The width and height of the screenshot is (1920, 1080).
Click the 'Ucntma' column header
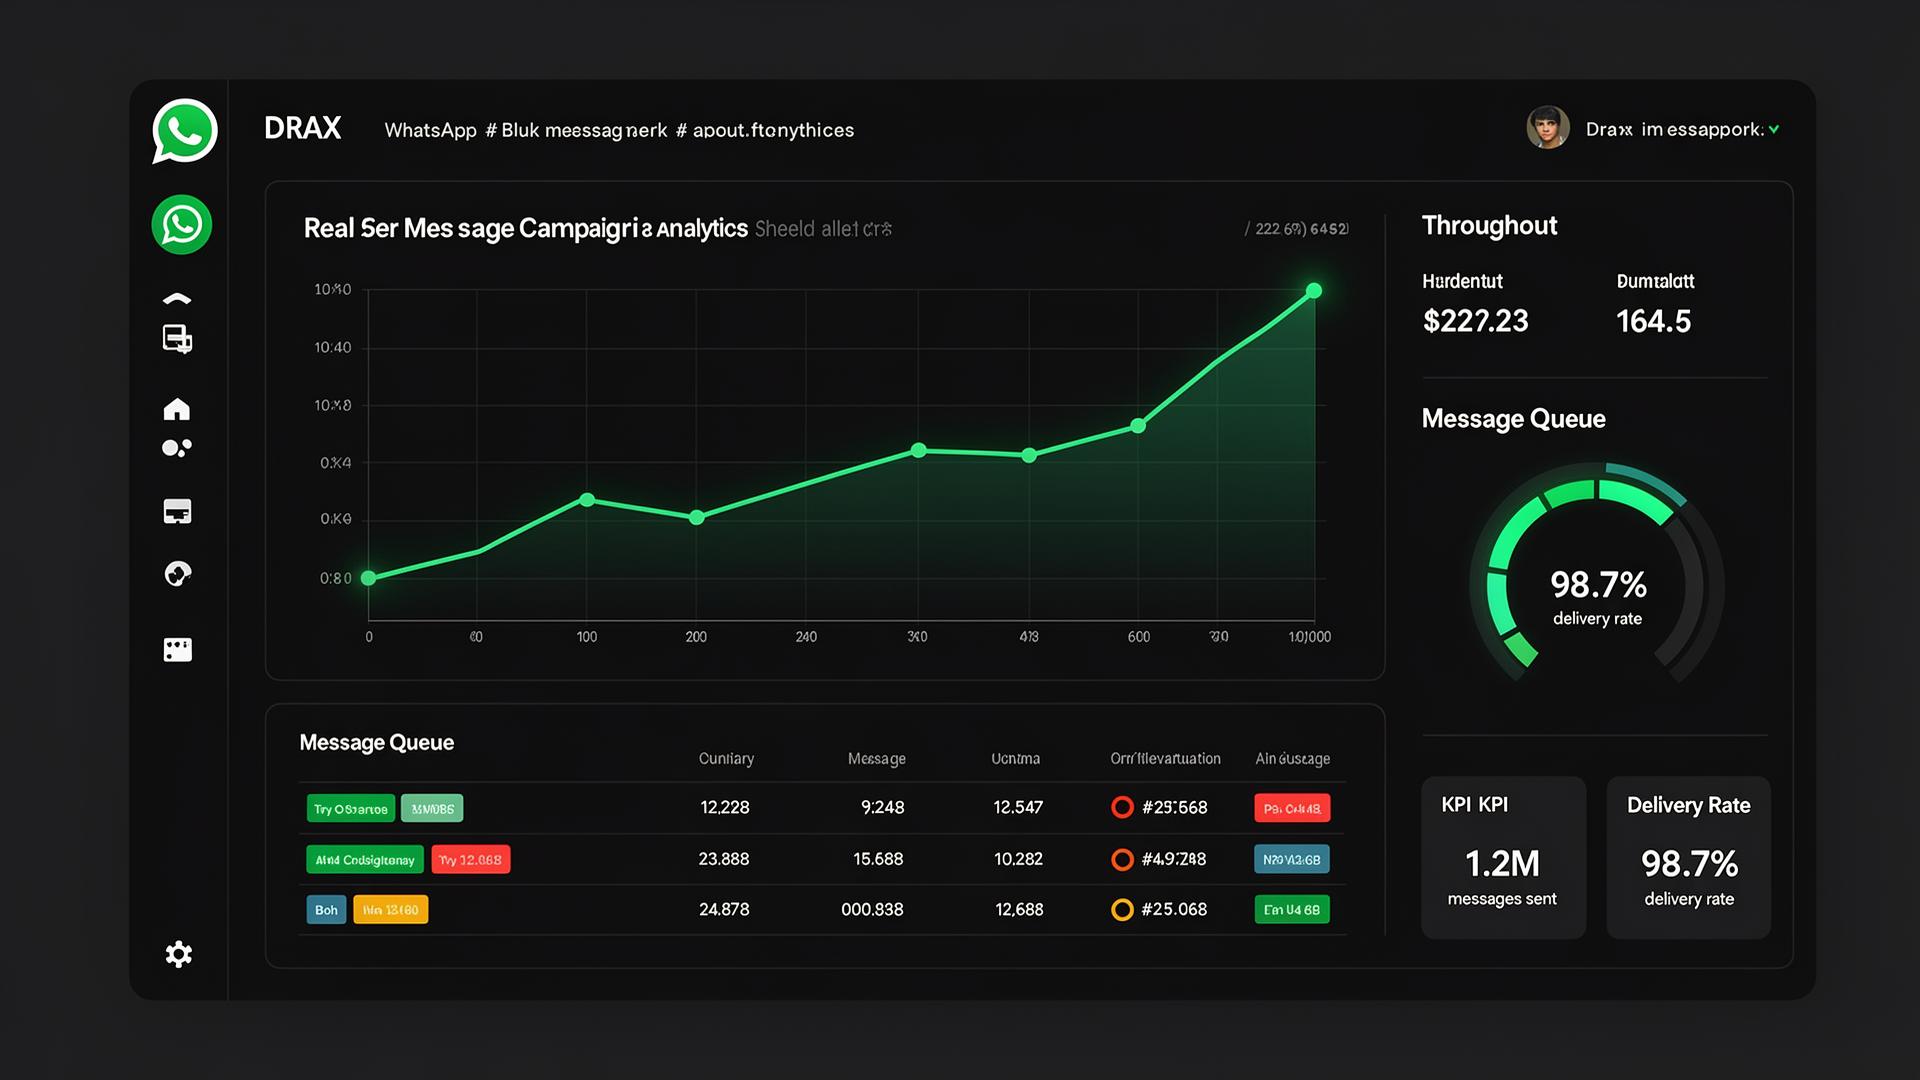coord(1015,759)
